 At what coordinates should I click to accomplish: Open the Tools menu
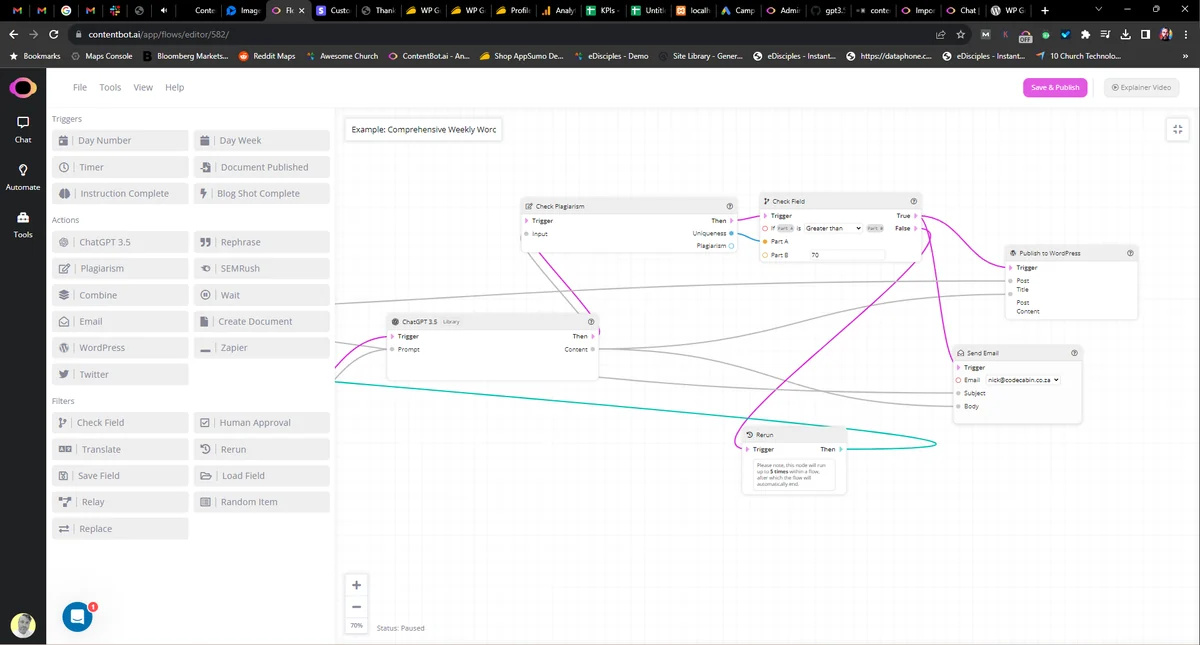click(110, 88)
